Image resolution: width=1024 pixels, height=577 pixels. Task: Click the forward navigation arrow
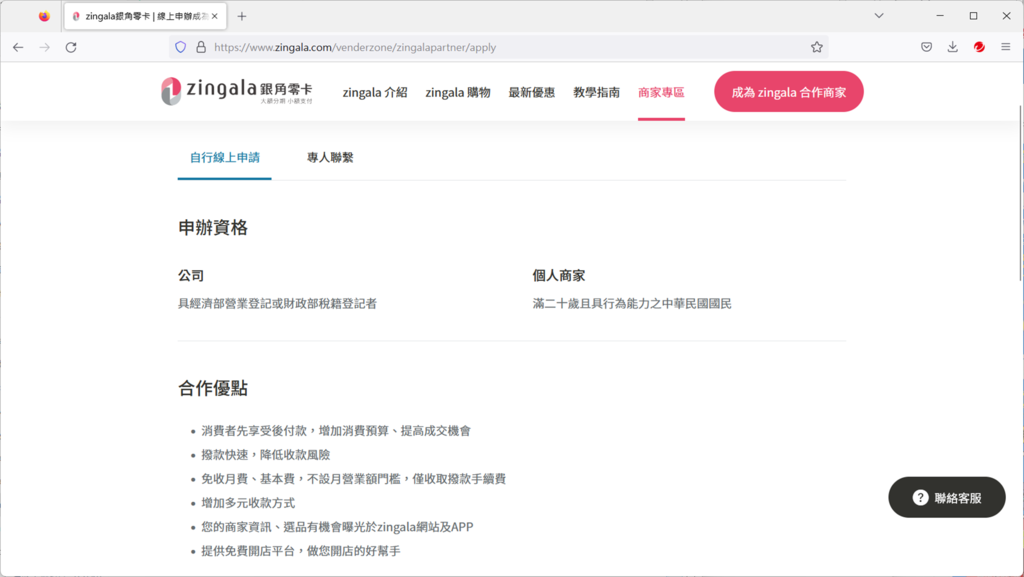(x=44, y=47)
